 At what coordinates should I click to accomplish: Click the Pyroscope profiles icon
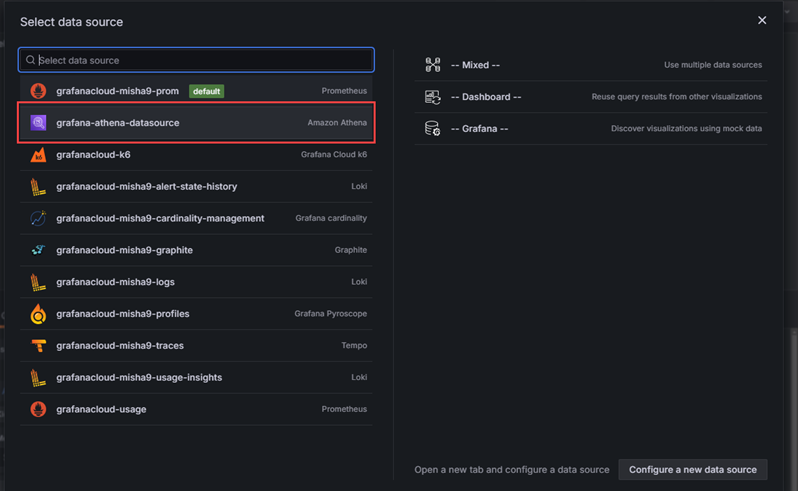point(38,314)
